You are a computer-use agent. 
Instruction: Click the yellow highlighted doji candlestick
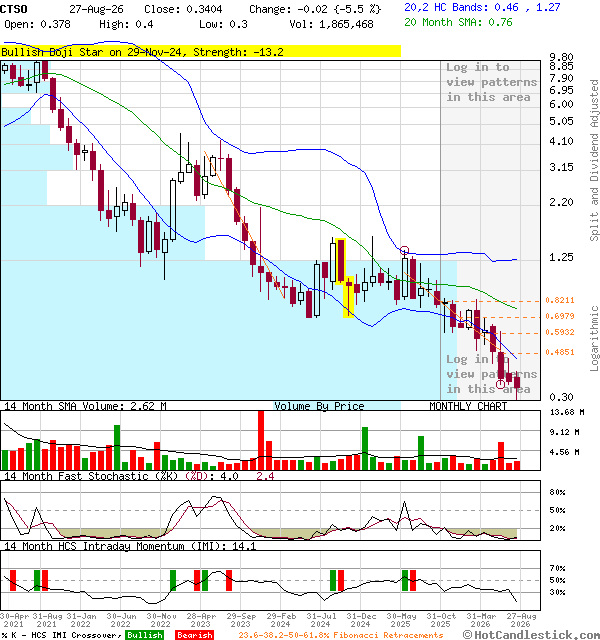click(349, 296)
